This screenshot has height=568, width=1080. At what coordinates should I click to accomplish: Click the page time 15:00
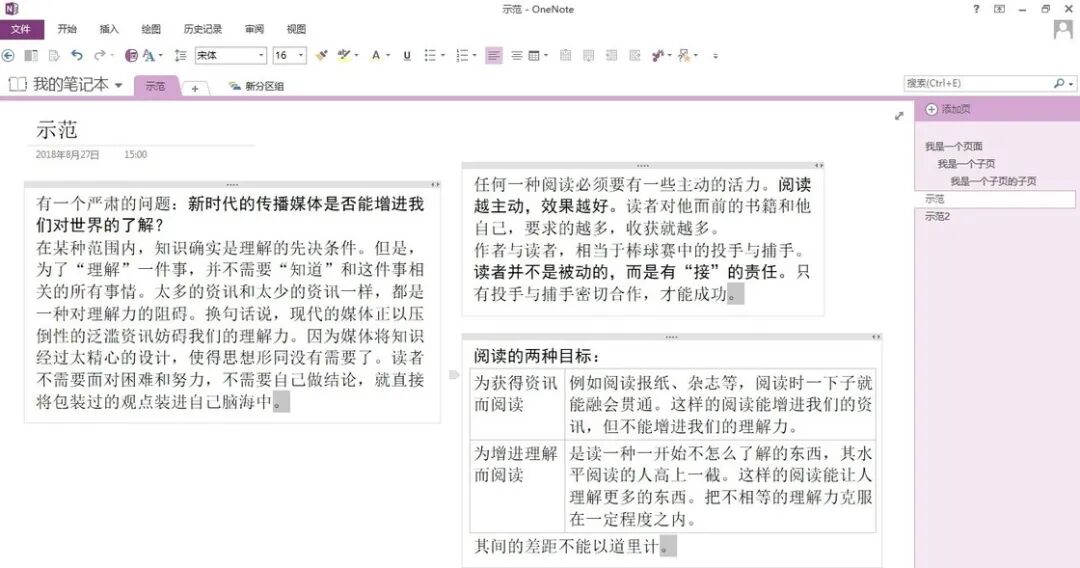point(136,154)
